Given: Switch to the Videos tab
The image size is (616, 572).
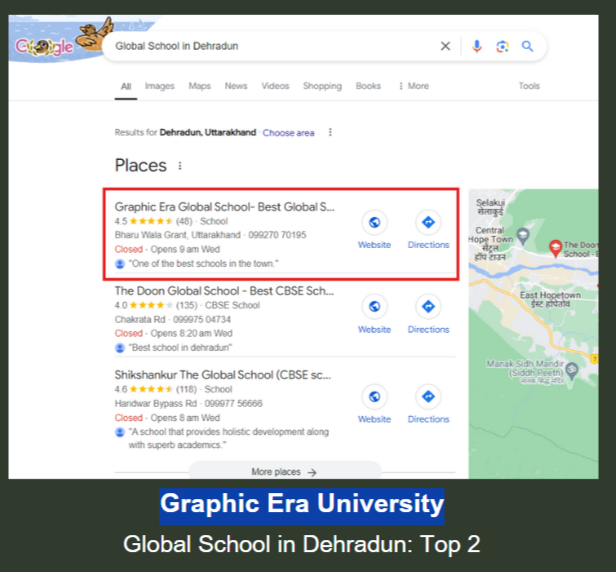Looking at the screenshot, I should (x=275, y=86).
